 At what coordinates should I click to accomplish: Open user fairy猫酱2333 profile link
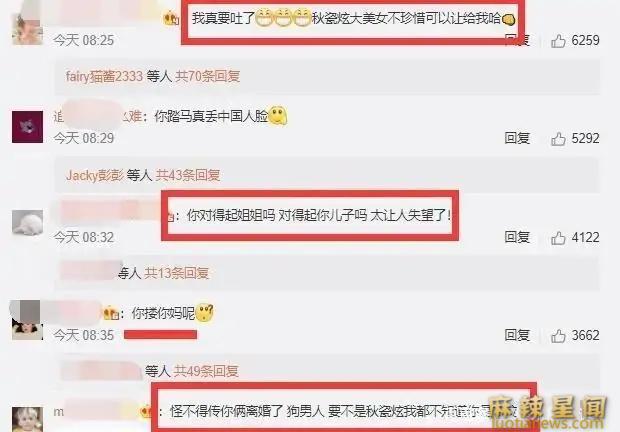click(104, 76)
